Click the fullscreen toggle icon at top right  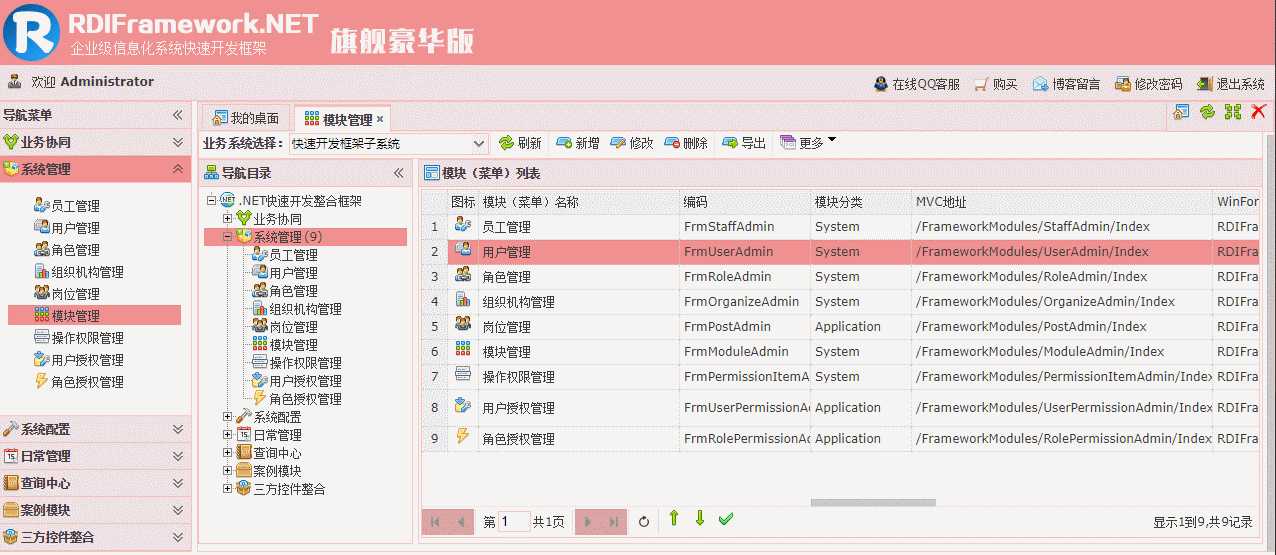[x=1233, y=112]
